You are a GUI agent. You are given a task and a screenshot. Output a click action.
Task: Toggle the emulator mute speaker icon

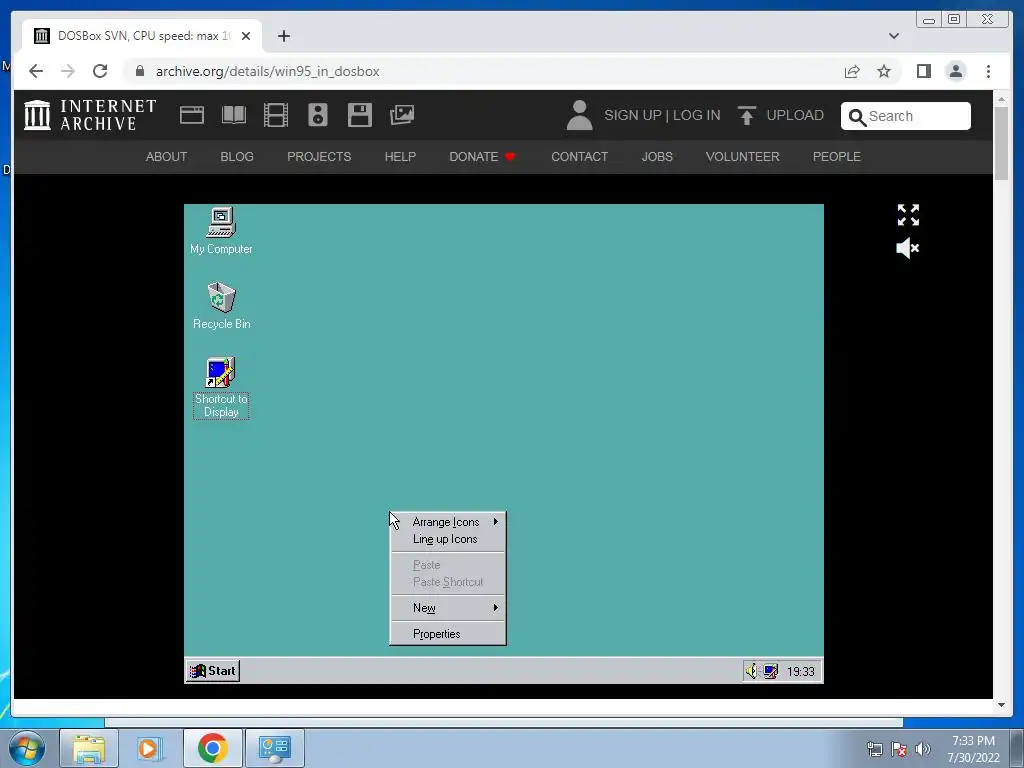click(908, 248)
